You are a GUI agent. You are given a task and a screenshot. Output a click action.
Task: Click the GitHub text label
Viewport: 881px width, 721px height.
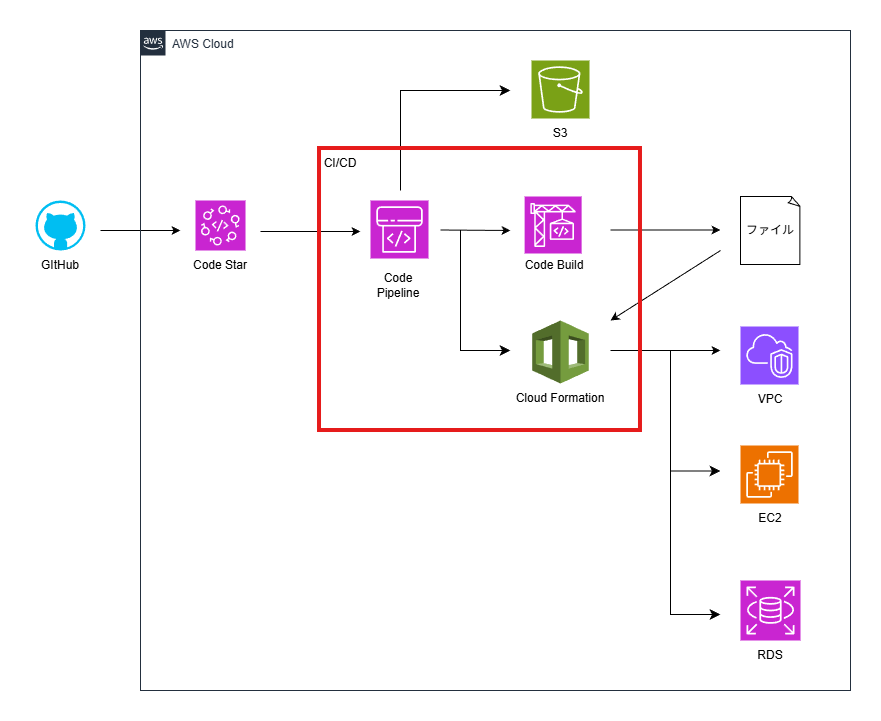61,266
